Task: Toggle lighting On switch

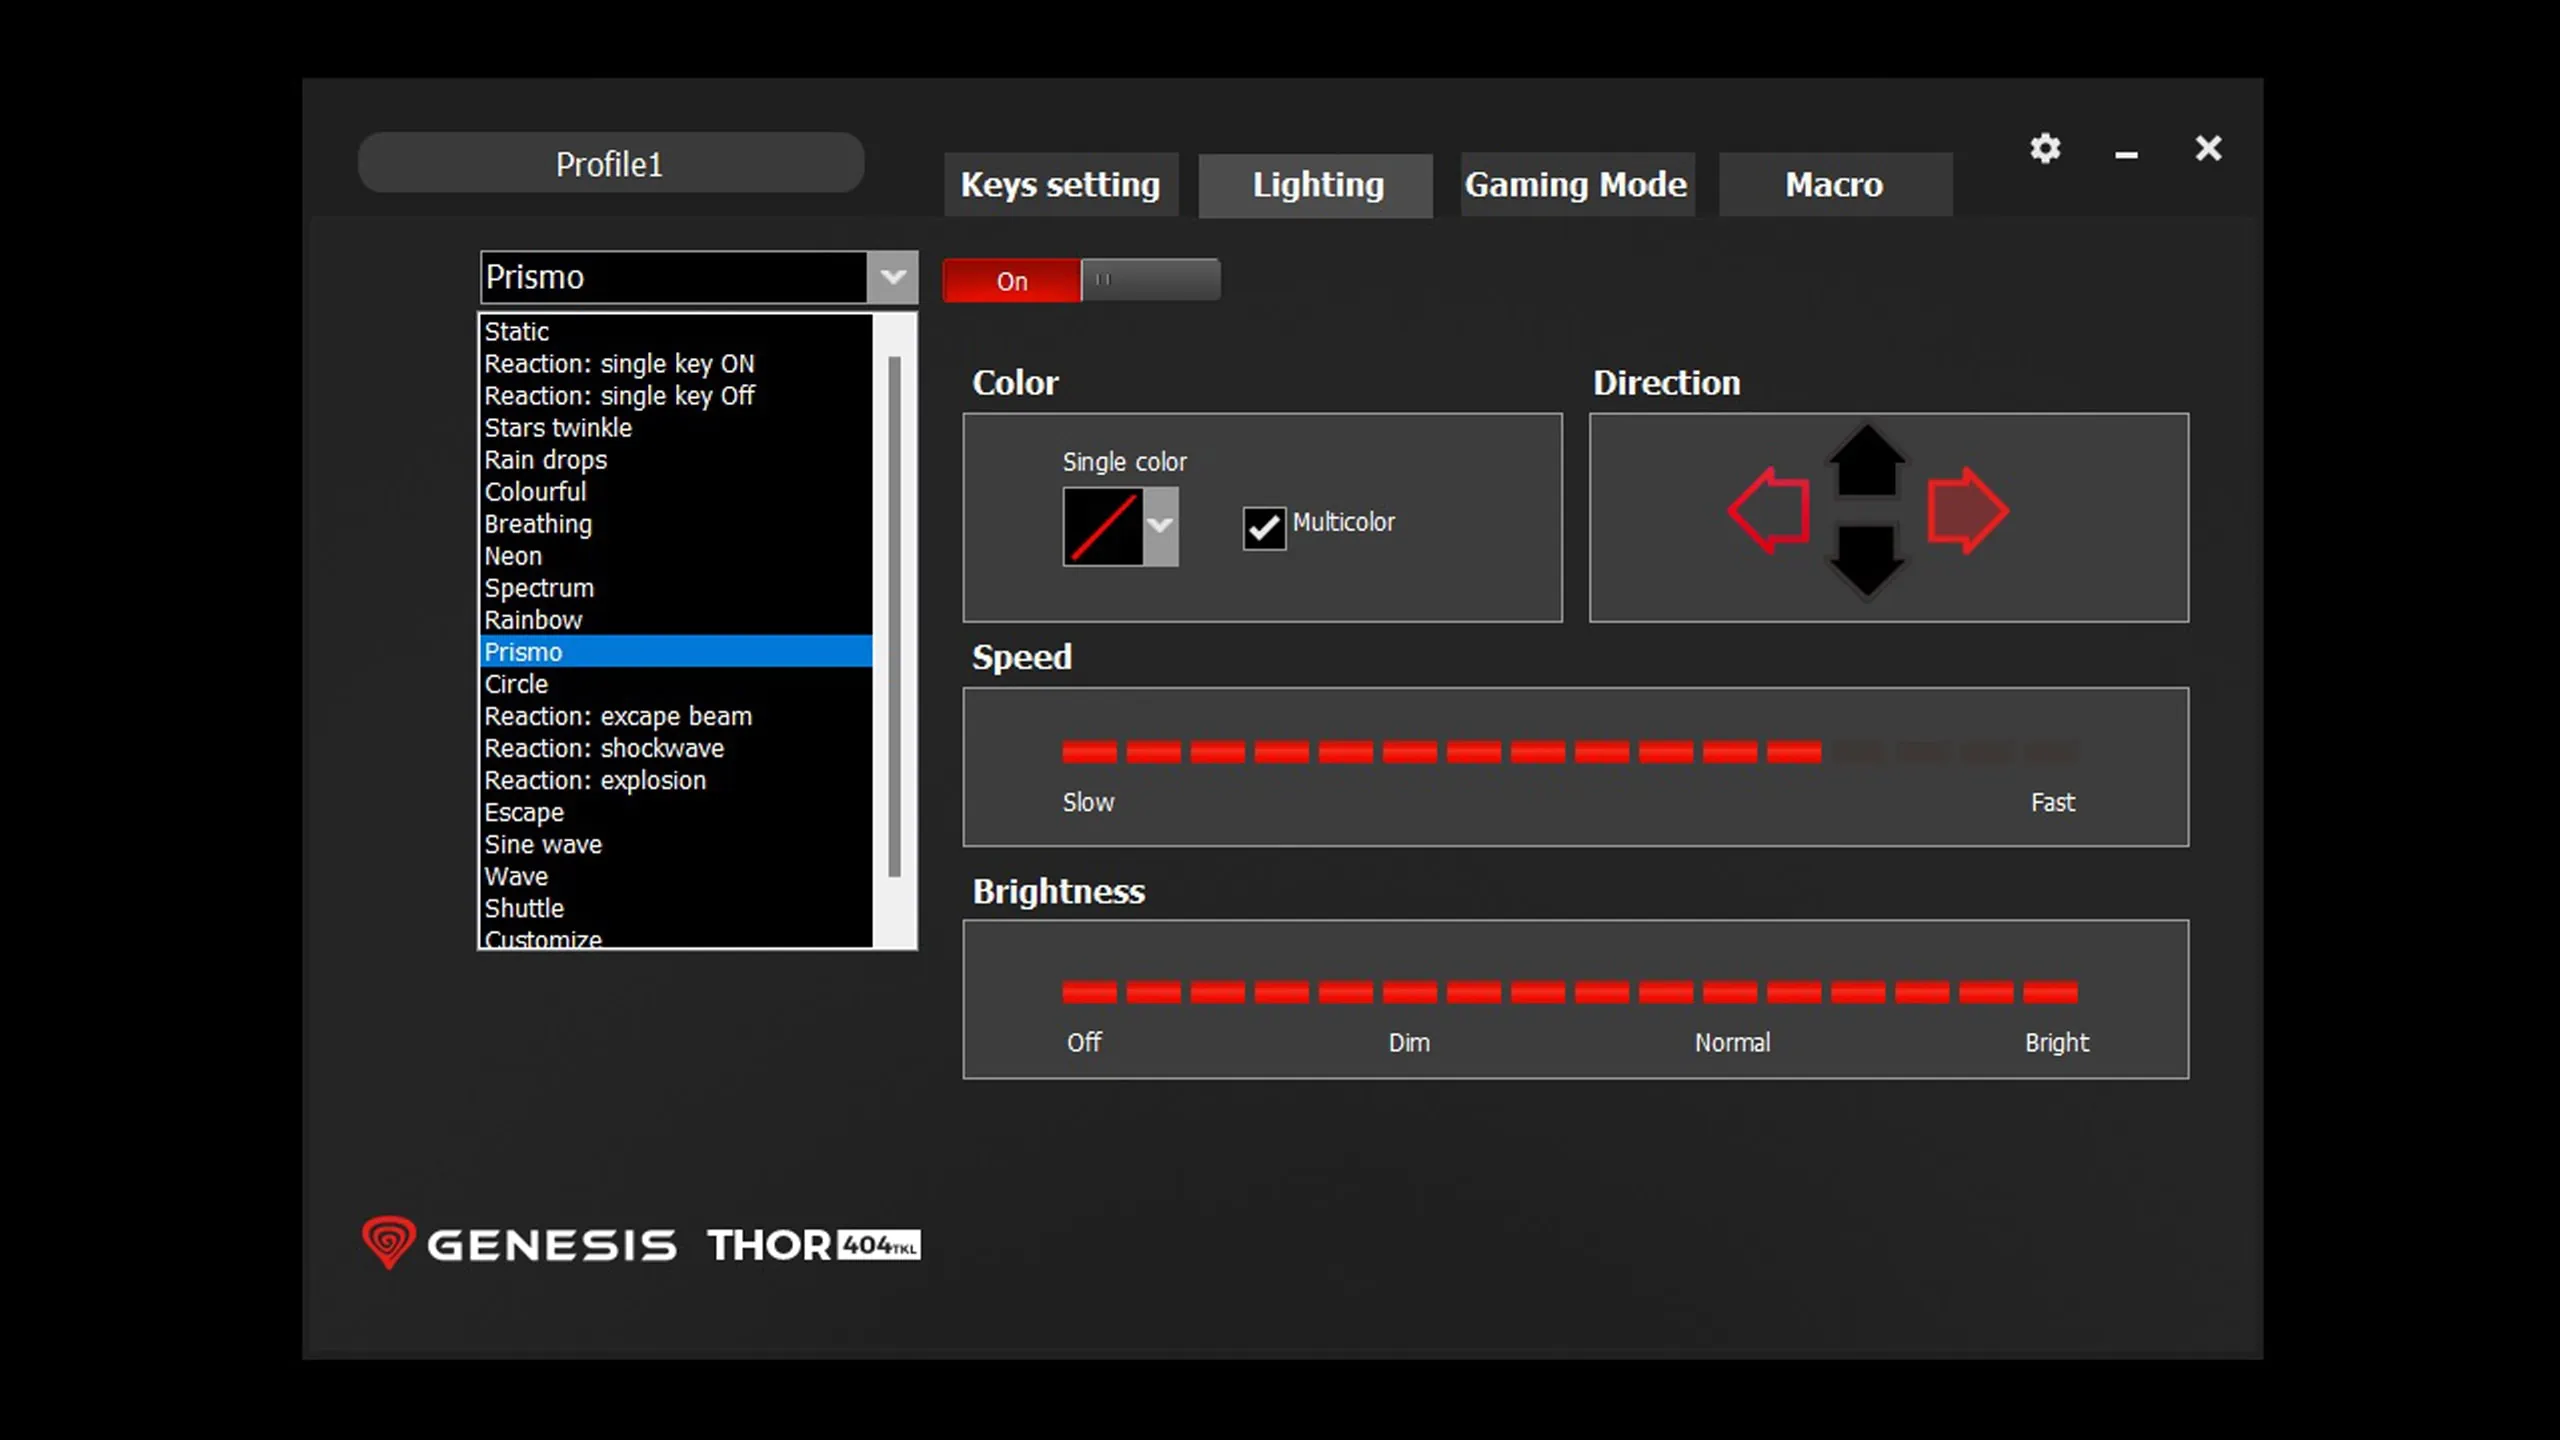Action: pyautogui.click(x=1011, y=281)
